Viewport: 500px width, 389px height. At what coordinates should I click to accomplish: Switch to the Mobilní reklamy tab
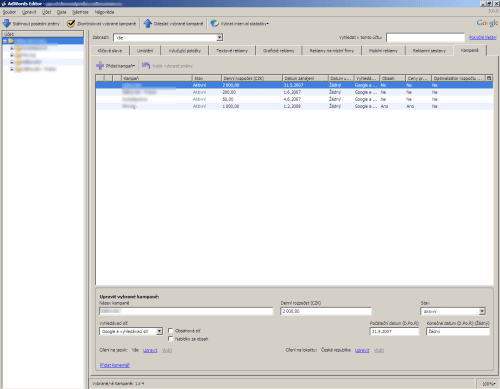383,51
